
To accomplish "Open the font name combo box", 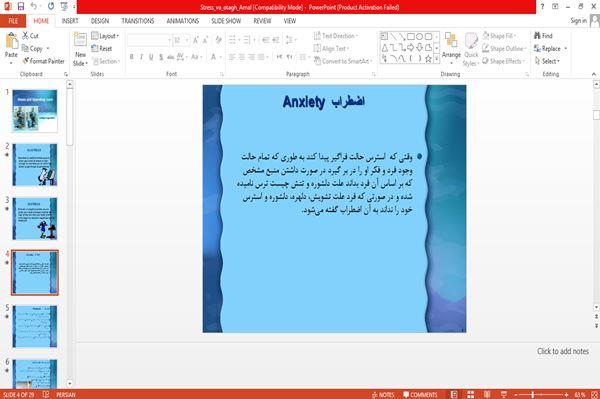I will point(150,40).
